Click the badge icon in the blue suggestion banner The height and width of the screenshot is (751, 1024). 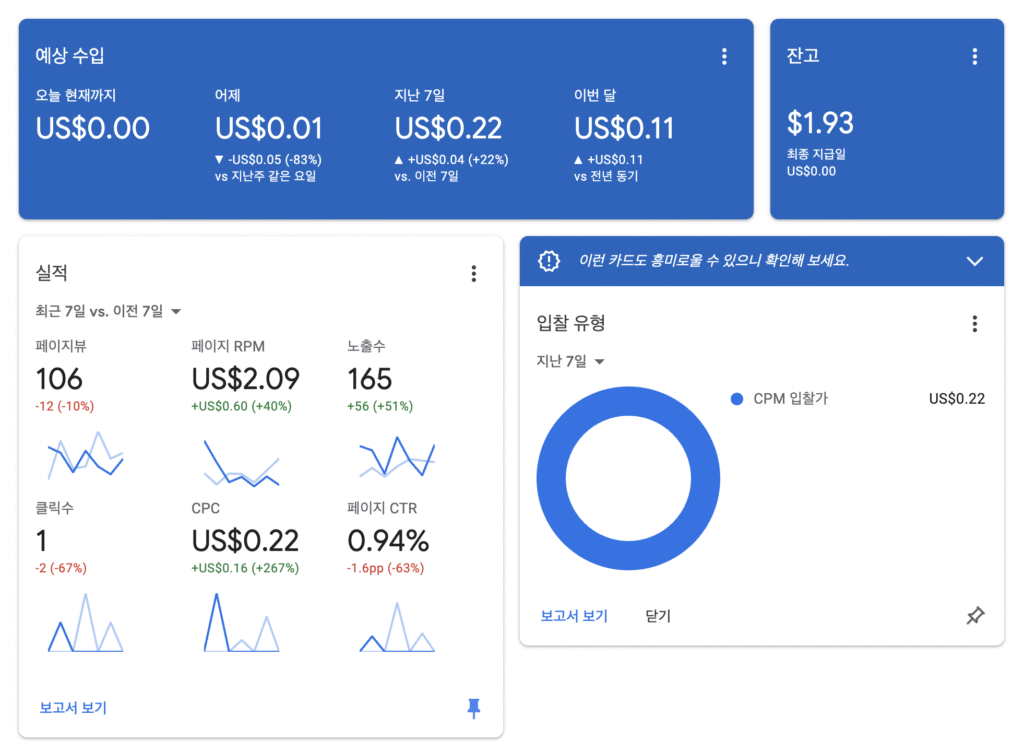(549, 261)
